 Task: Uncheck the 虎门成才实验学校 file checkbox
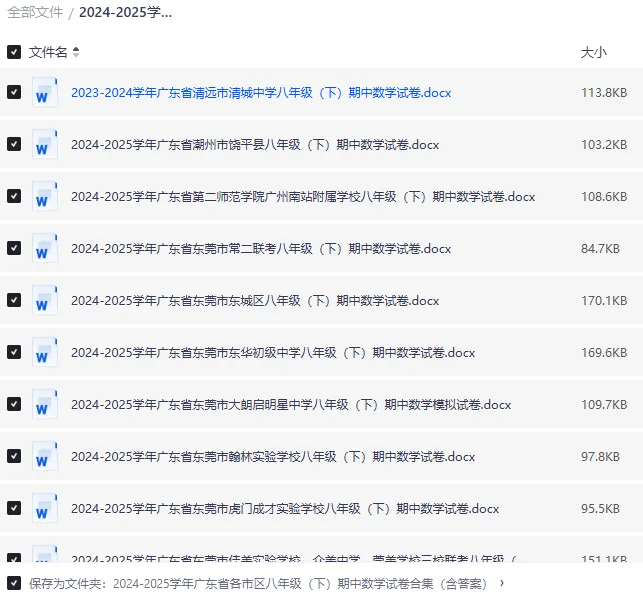14,508
